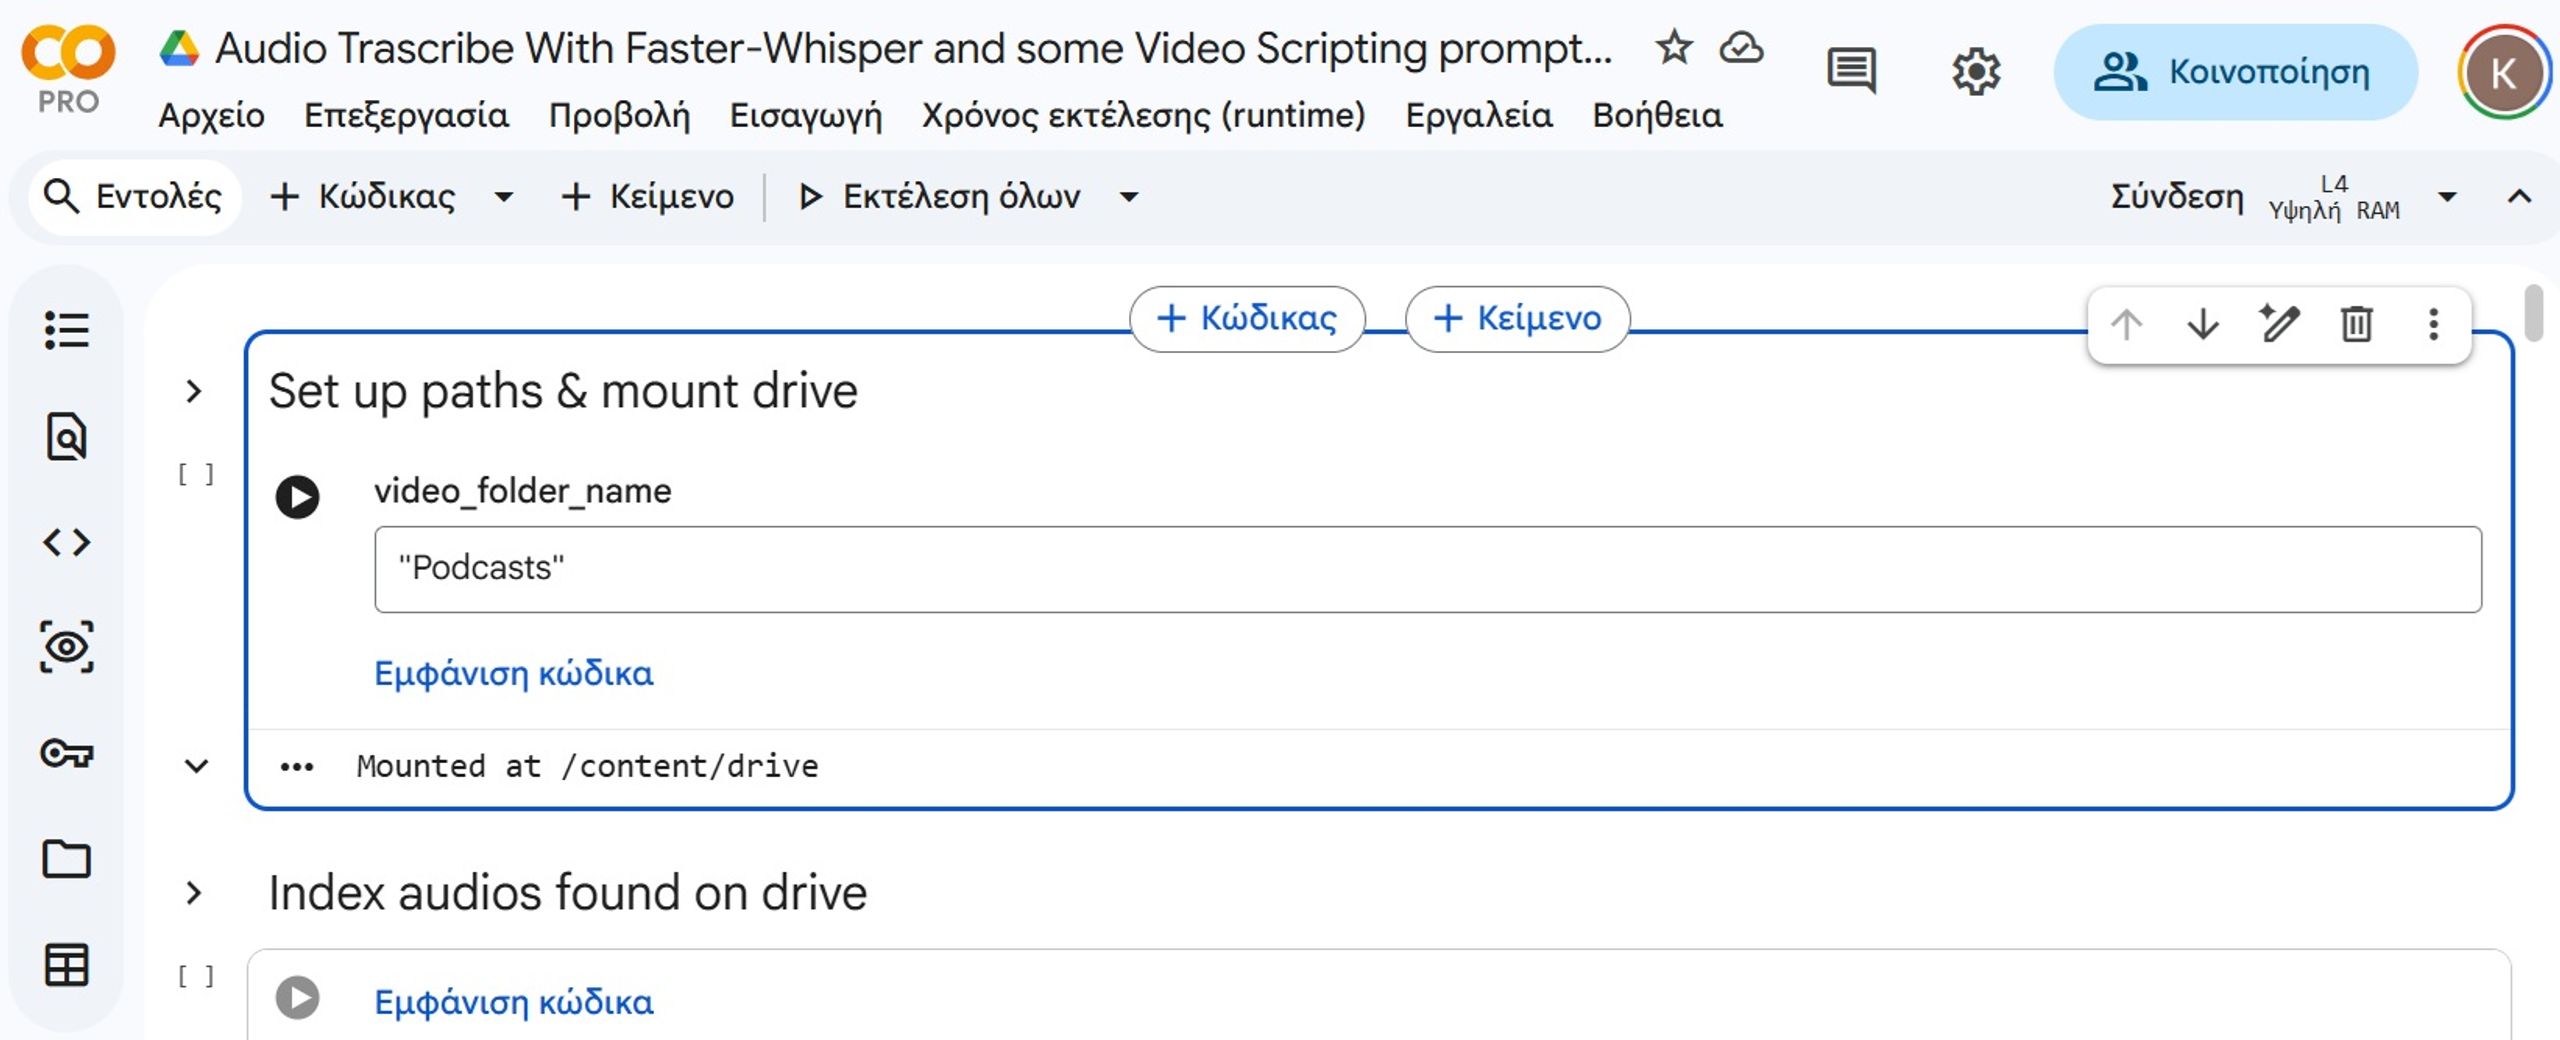Viewport: 2560px width, 1040px height.
Task: Open the Εντολές command search
Action: click(134, 197)
